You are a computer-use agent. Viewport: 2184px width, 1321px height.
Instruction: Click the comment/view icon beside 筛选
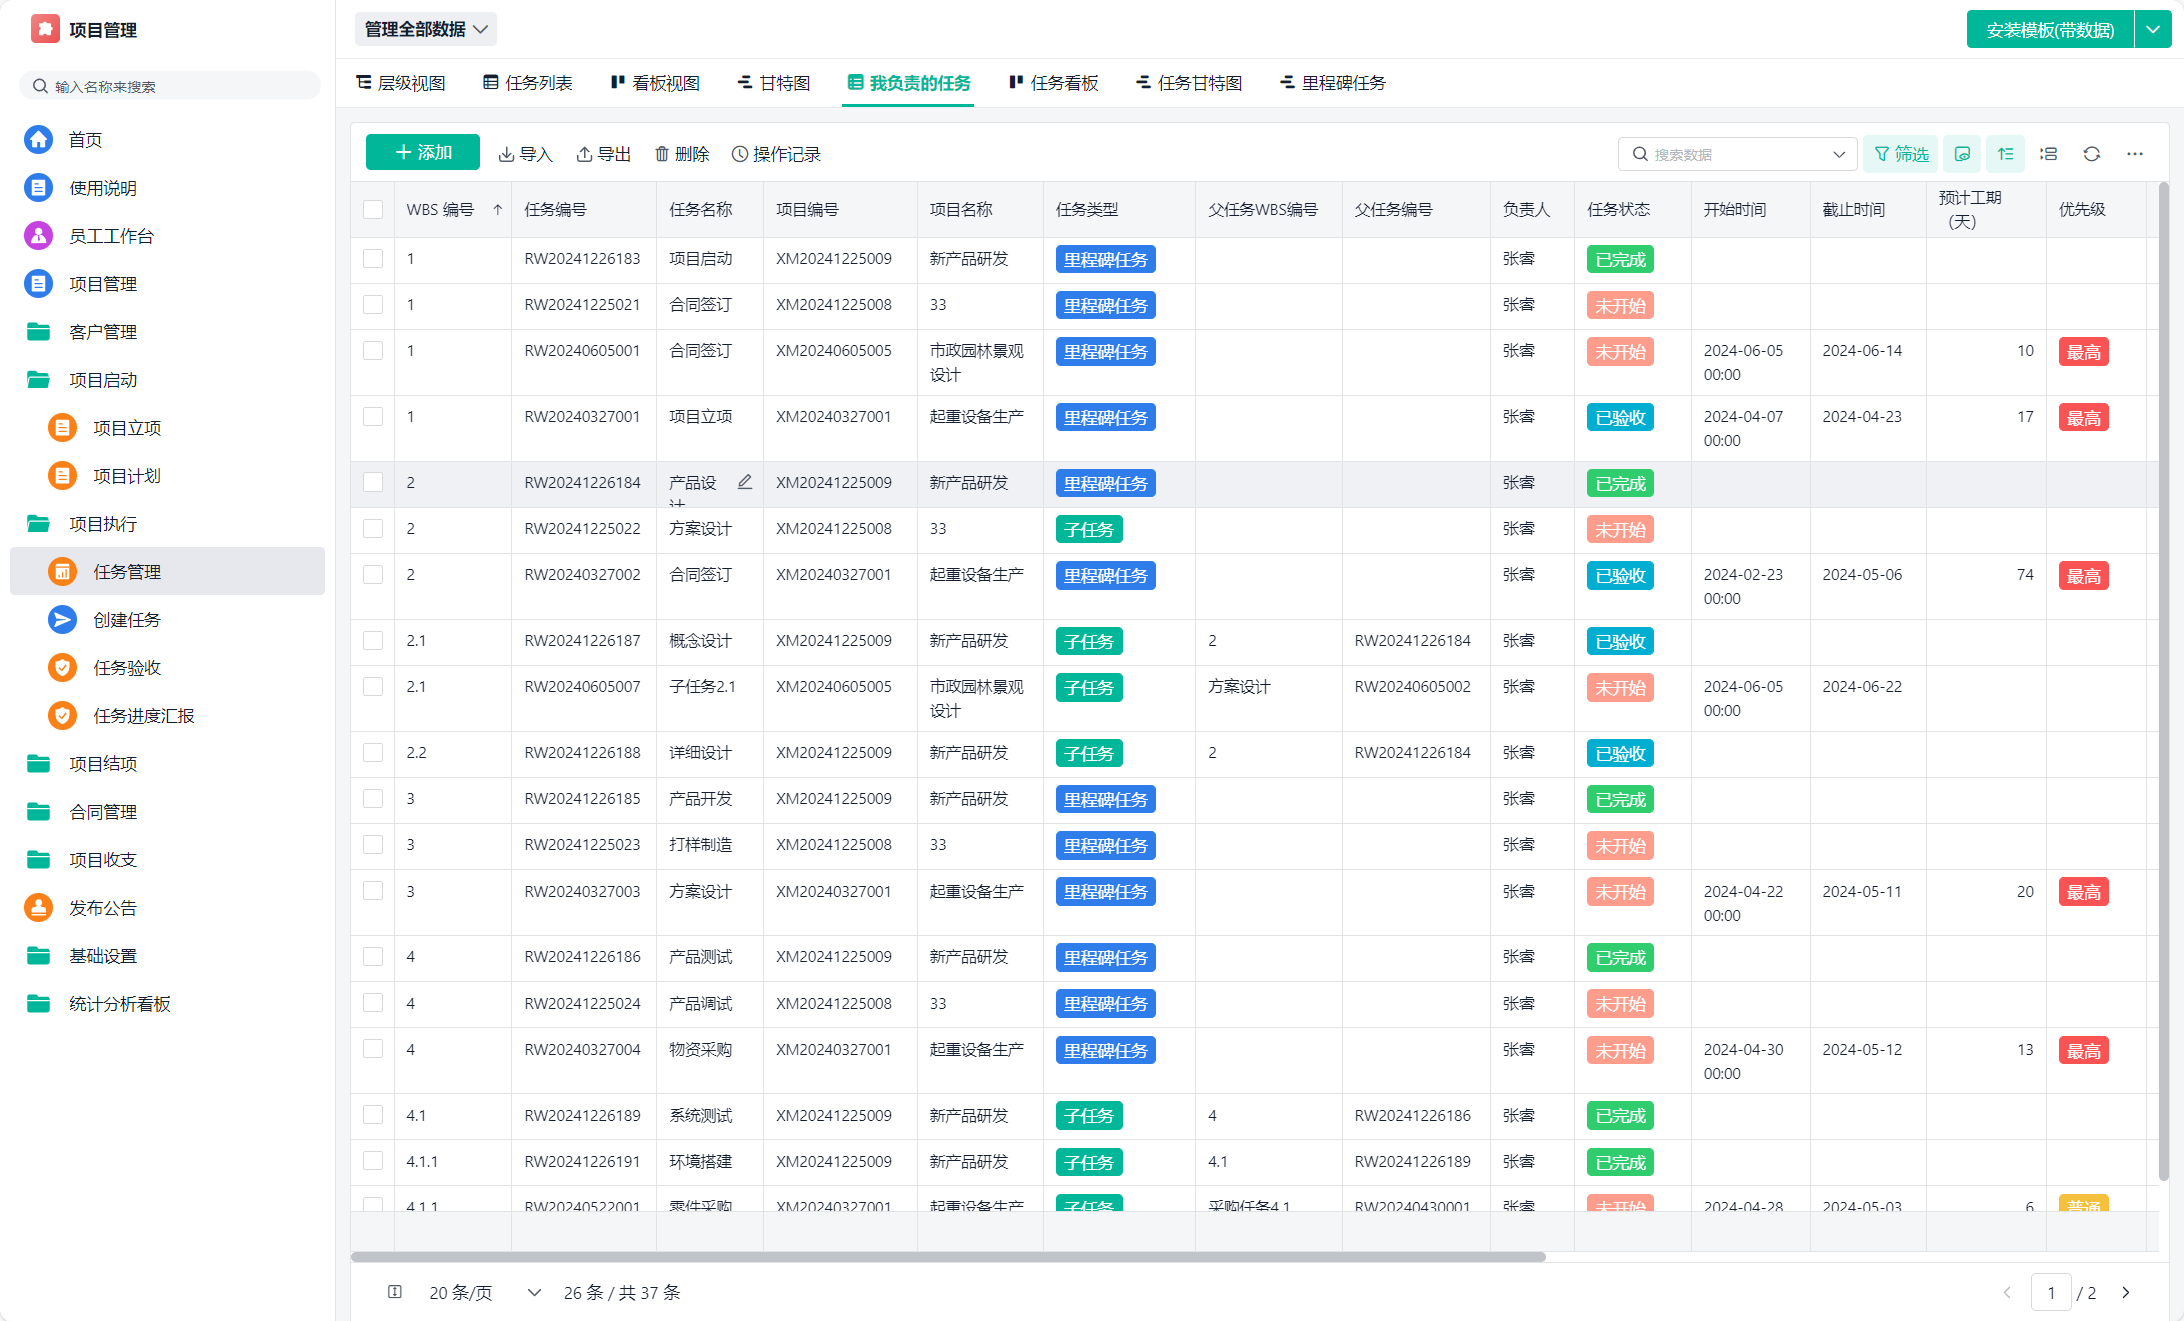pos(1962,154)
